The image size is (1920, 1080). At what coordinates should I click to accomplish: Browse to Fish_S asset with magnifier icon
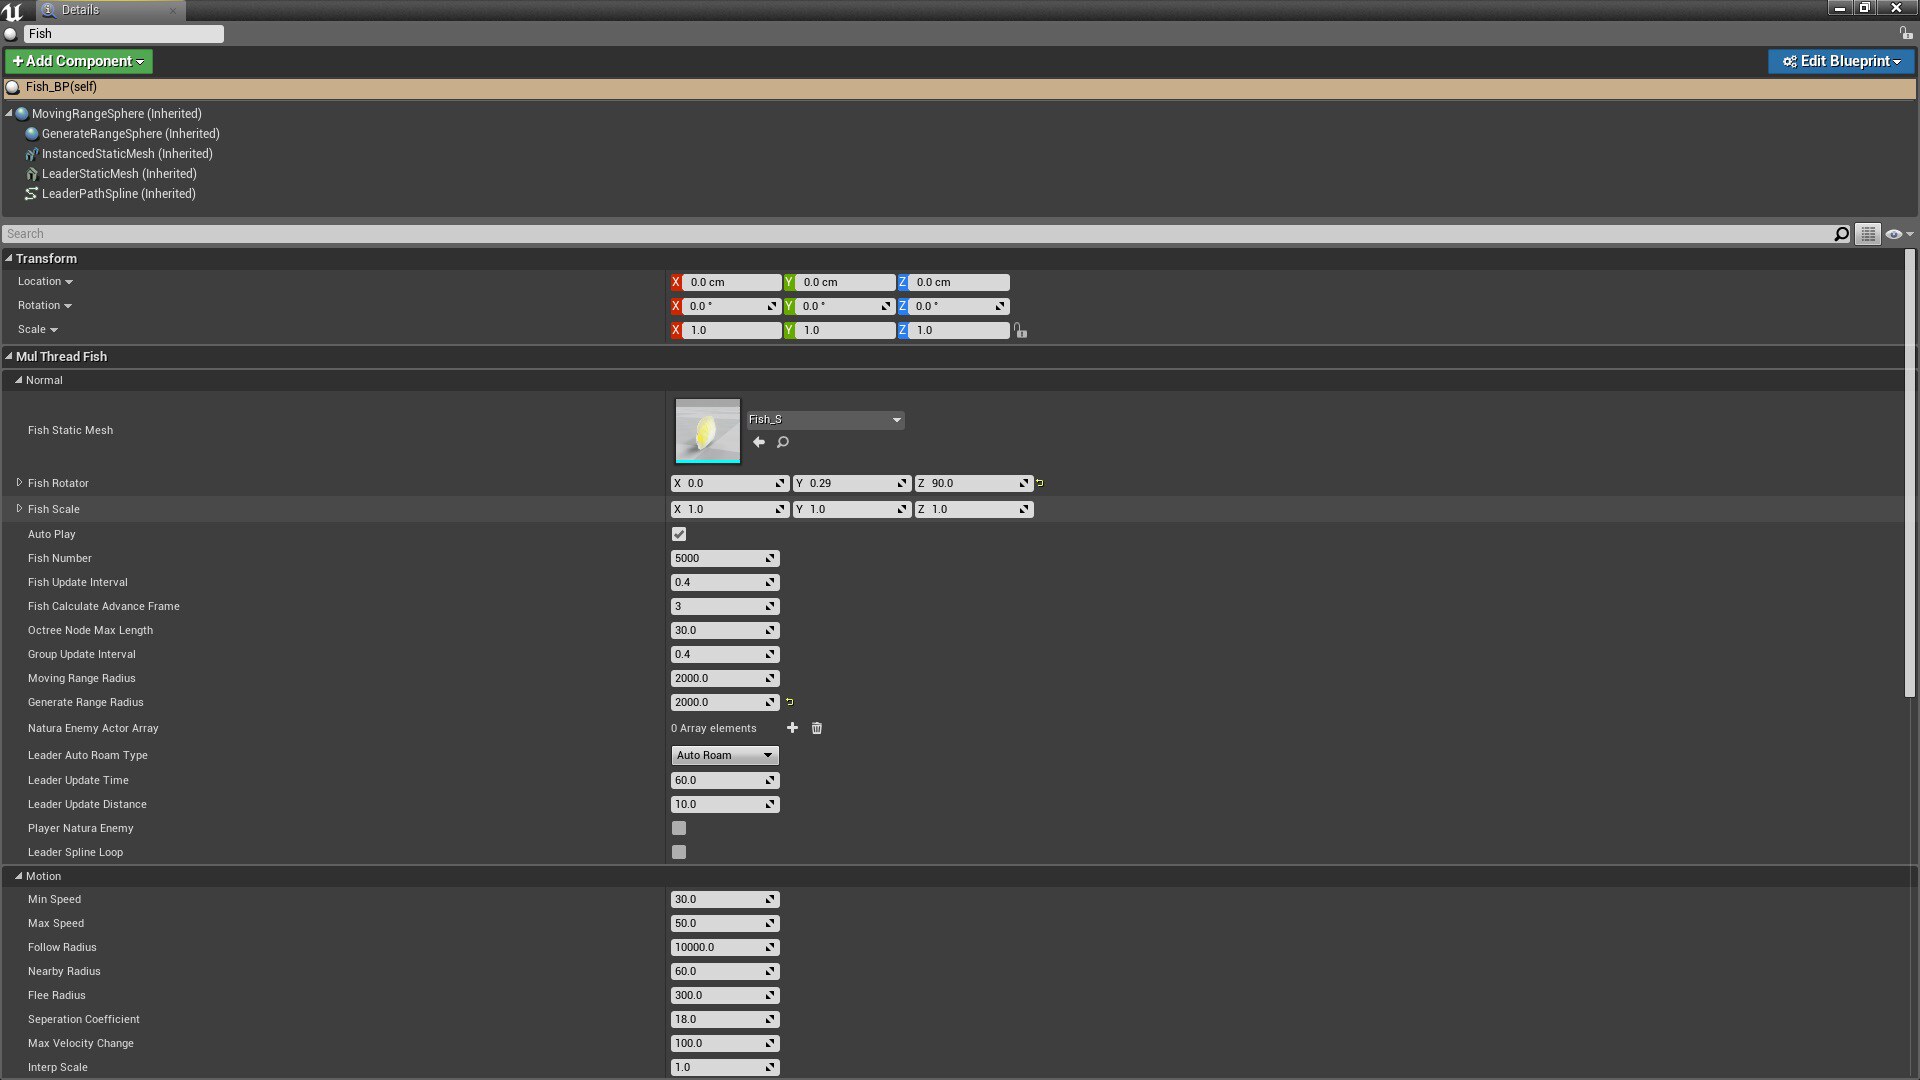click(x=783, y=442)
